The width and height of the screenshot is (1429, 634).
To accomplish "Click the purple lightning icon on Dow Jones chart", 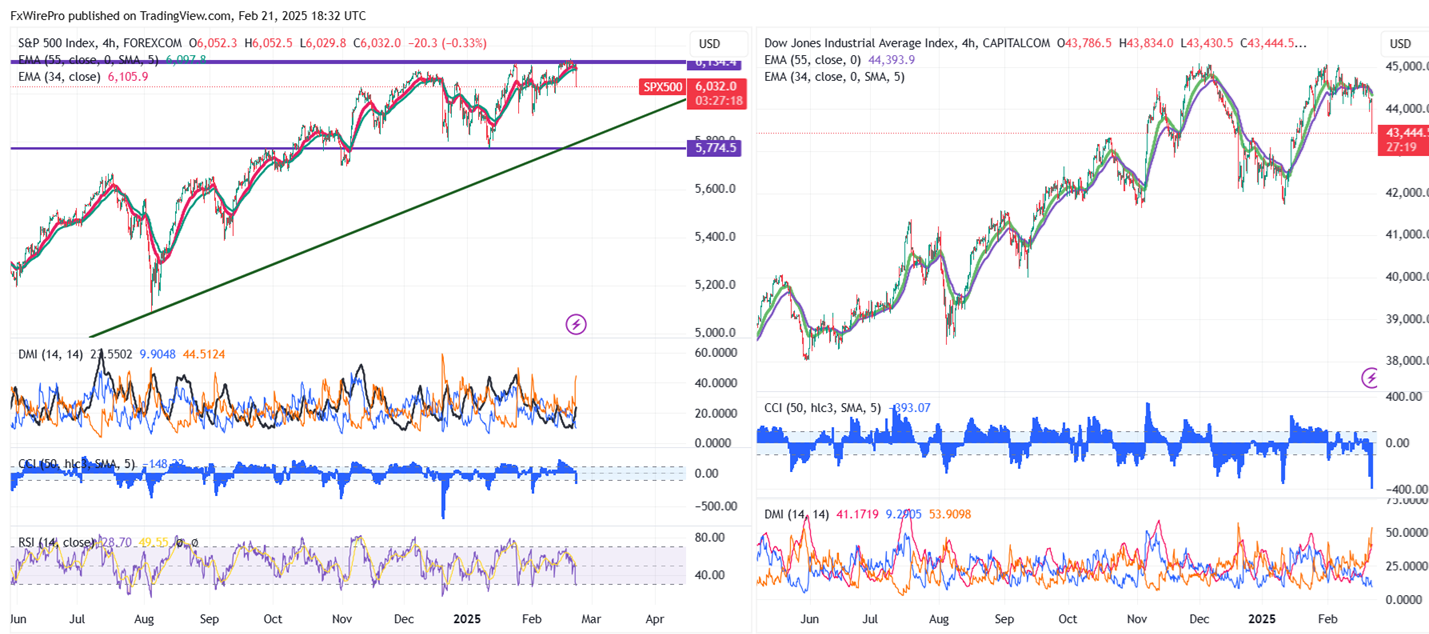I will click(1372, 378).
